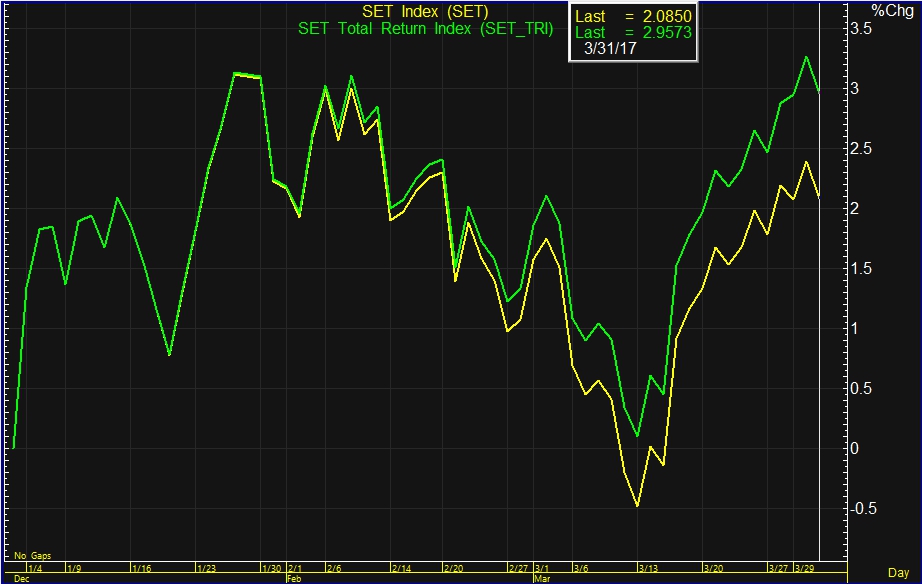
Task: Click the green Last = 2.9573 value
Action: pos(634,33)
